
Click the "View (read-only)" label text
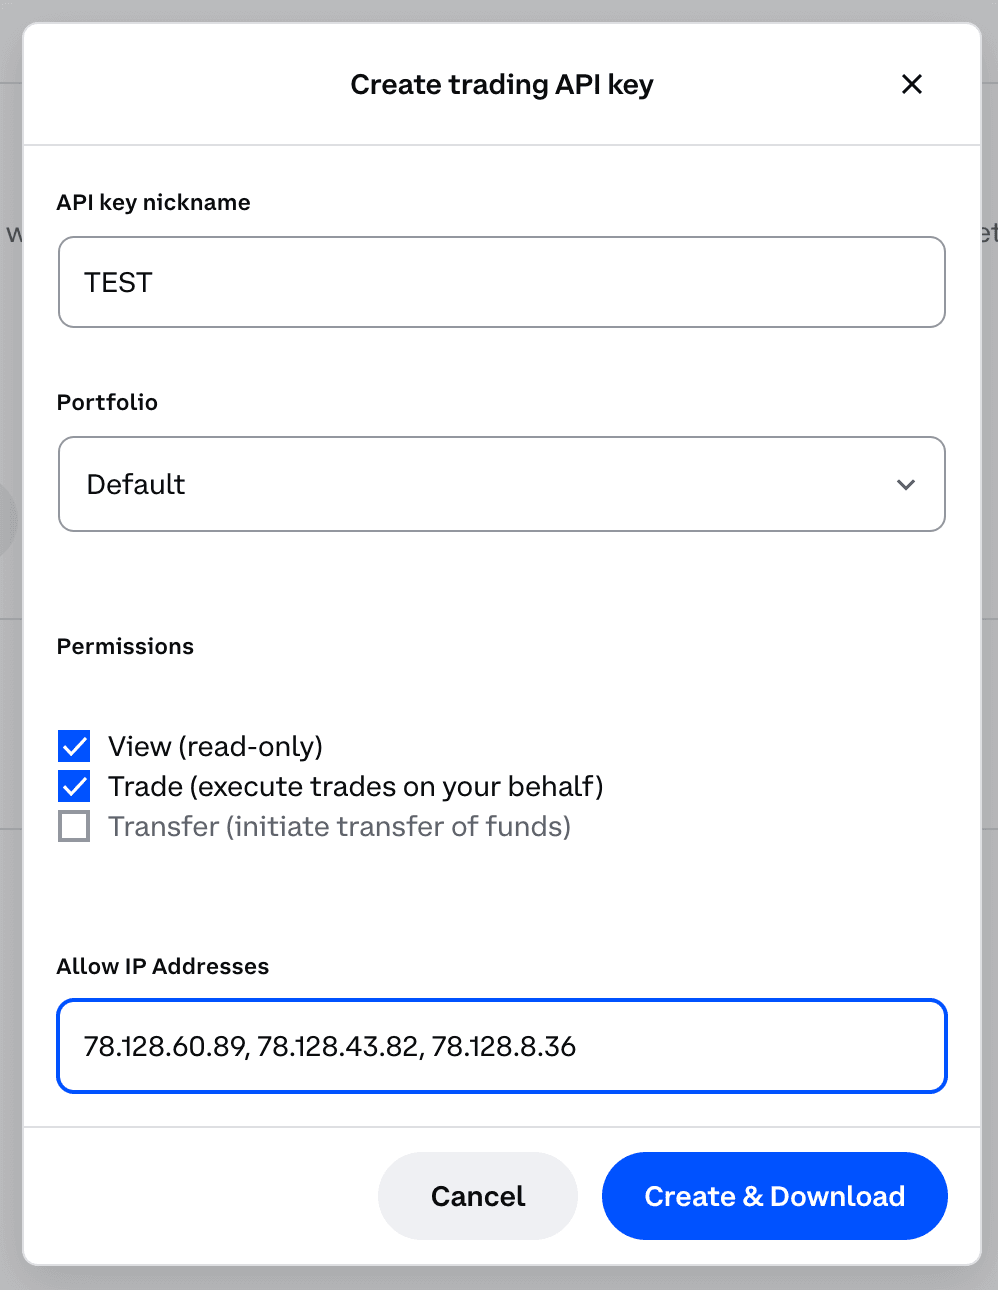tap(215, 746)
